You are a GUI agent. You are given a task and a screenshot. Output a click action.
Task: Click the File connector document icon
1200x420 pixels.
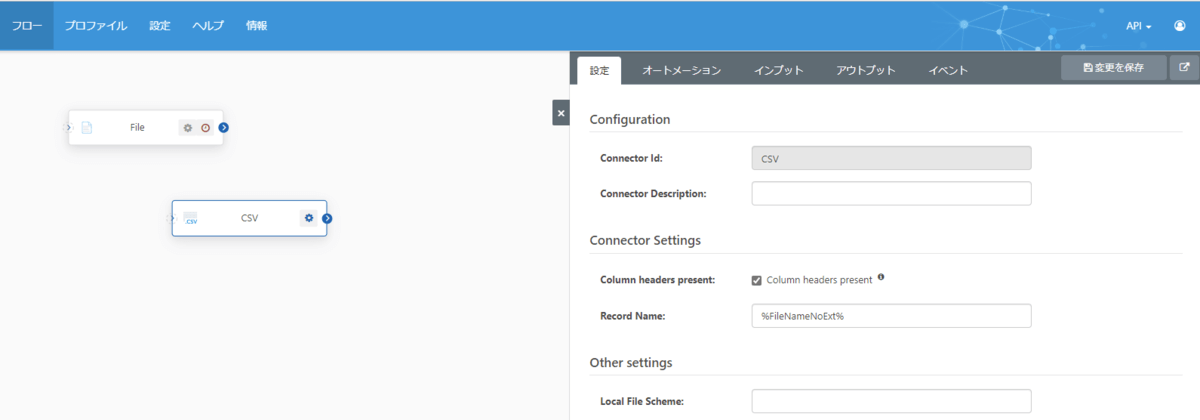[x=87, y=128]
